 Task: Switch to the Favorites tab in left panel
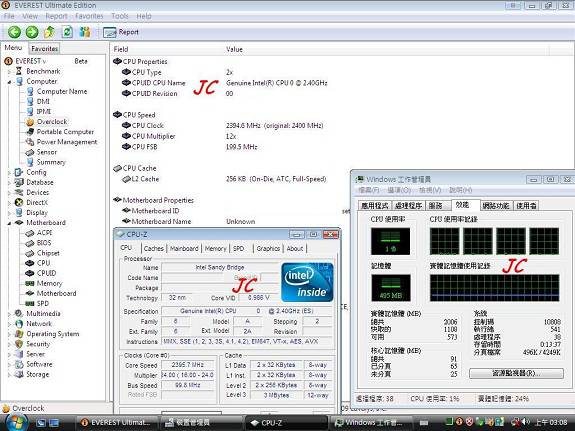pyautogui.click(x=44, y=48)
